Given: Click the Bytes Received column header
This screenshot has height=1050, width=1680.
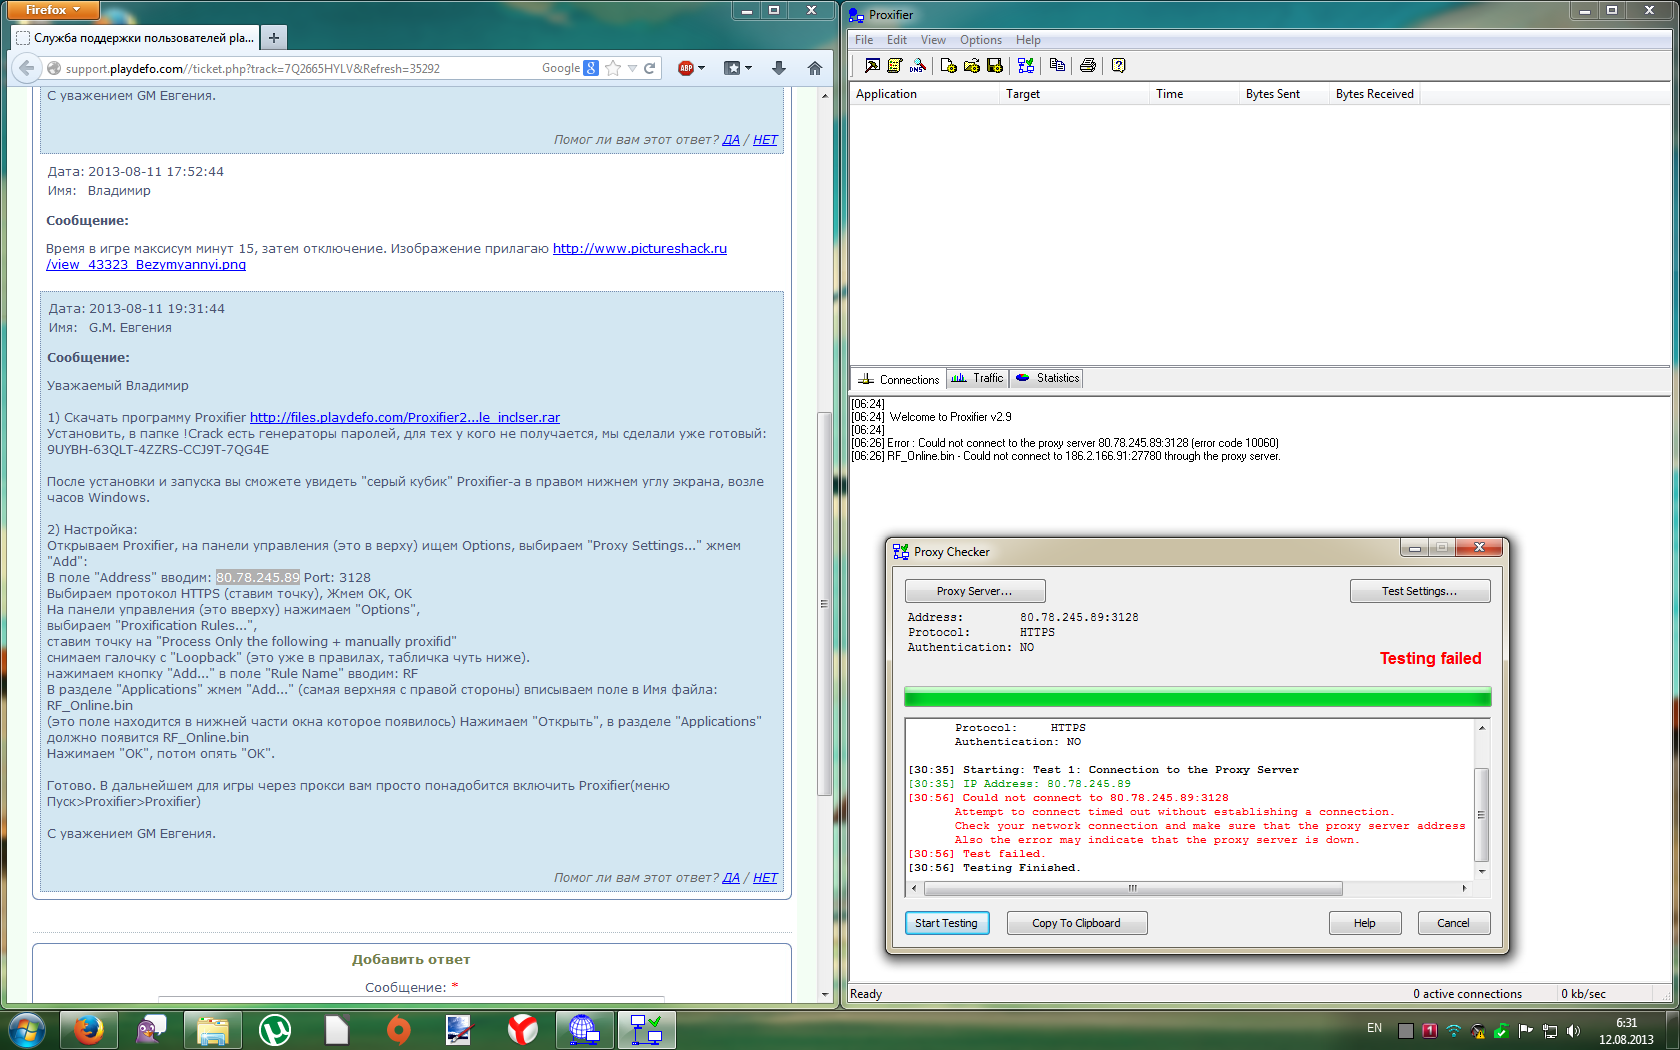Looking at the screenshot, I should click(x=1375, y=94).
